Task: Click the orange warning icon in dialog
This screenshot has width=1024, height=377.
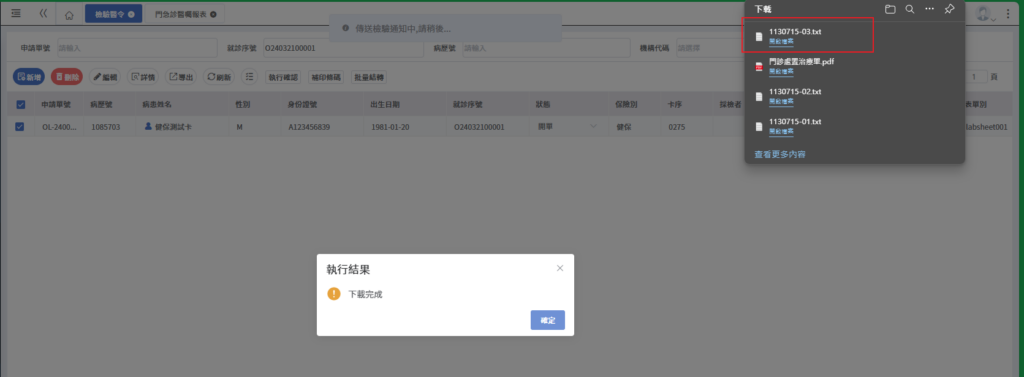Action: [x=334, y=294]
